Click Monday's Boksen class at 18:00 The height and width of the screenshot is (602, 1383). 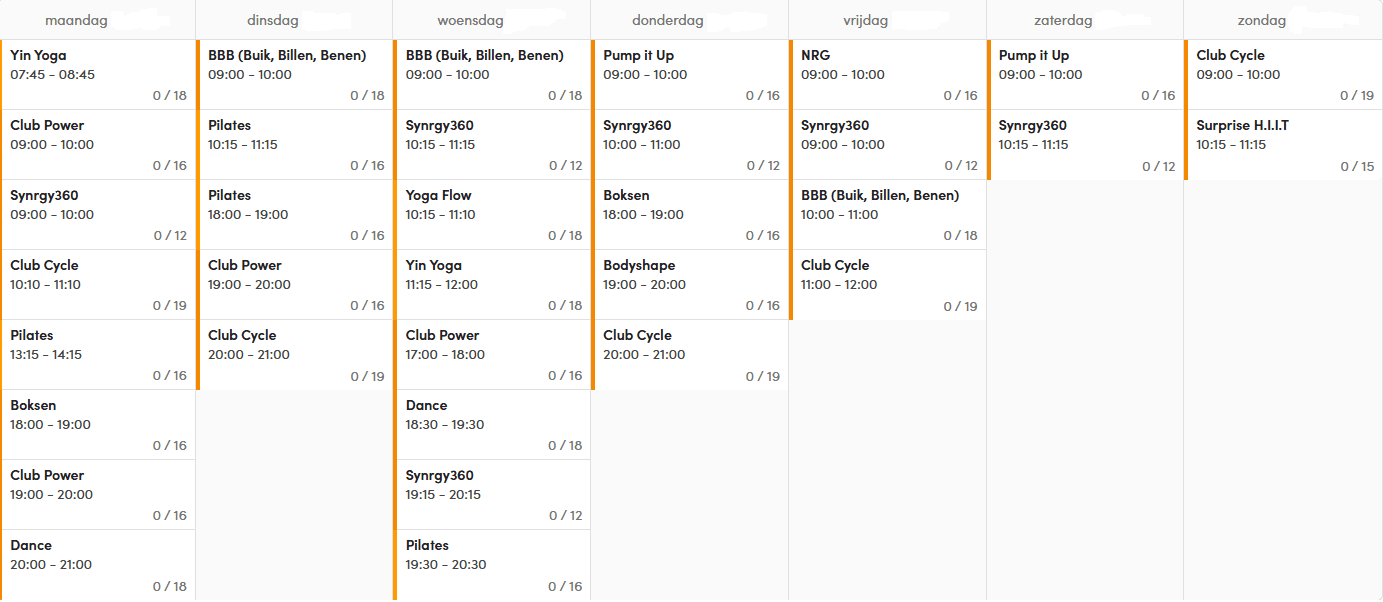point(98,424)
